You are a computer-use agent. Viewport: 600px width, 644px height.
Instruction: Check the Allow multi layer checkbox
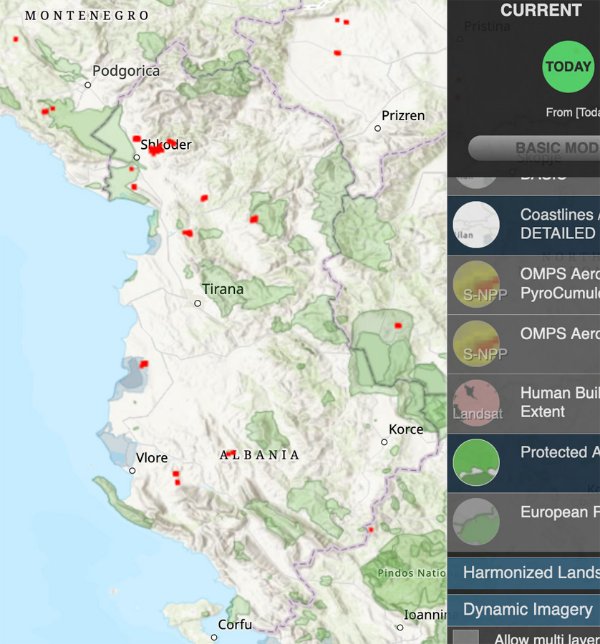465,637
